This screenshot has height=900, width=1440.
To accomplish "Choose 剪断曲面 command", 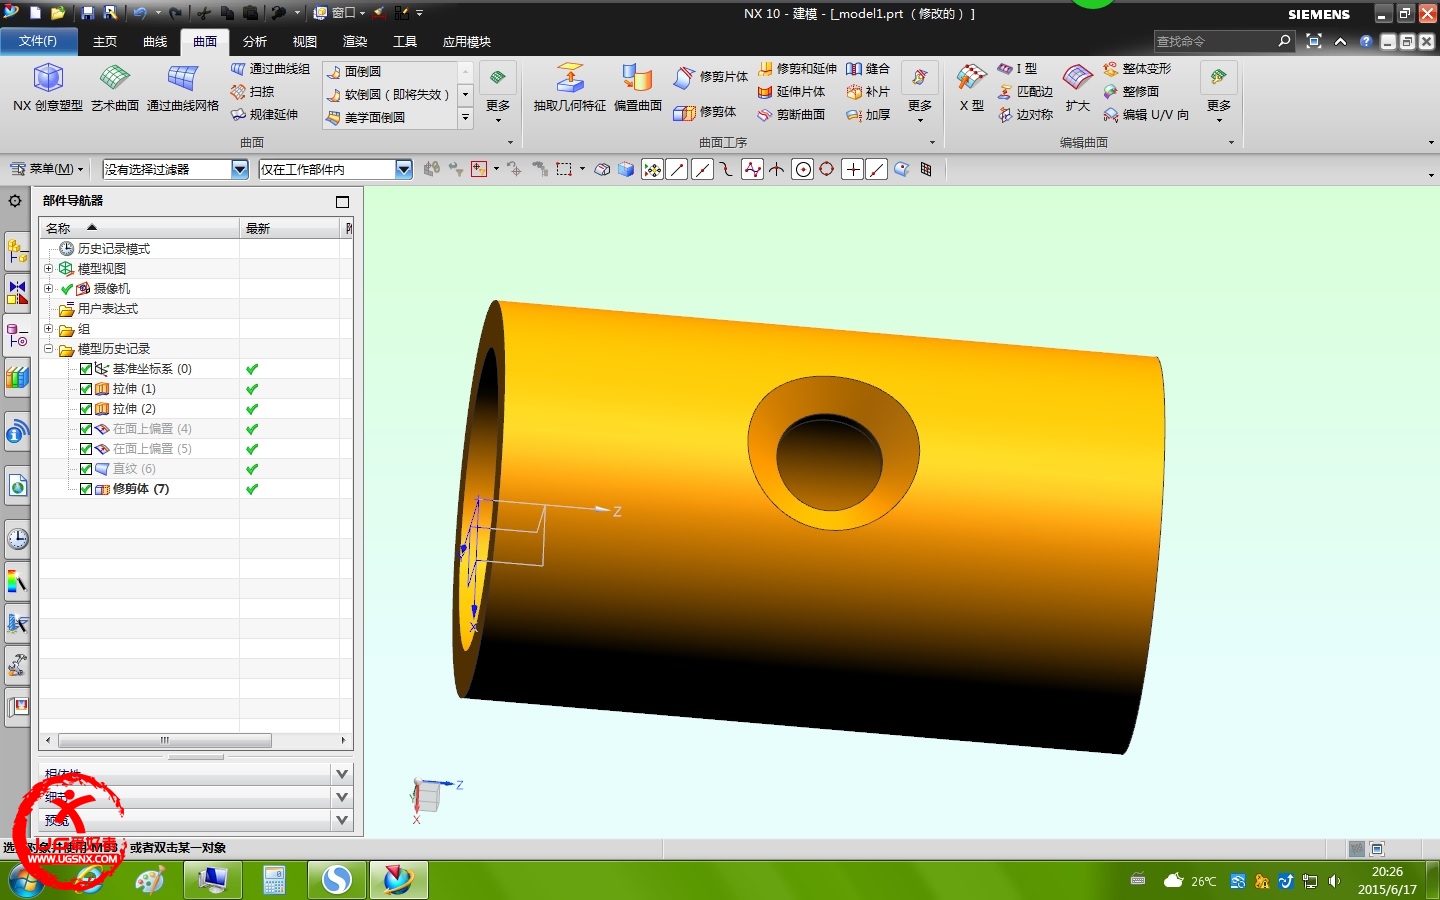I will [x=791, y=115].
